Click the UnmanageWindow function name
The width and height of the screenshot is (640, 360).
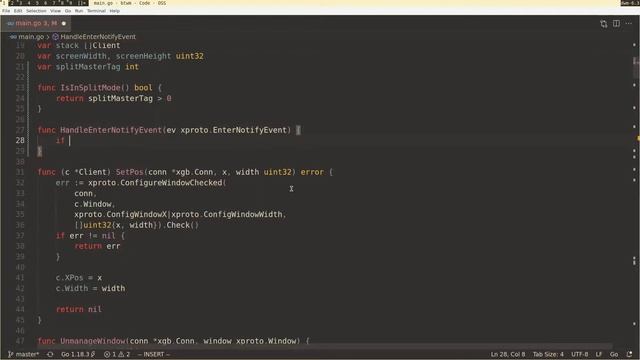(93, 341)
